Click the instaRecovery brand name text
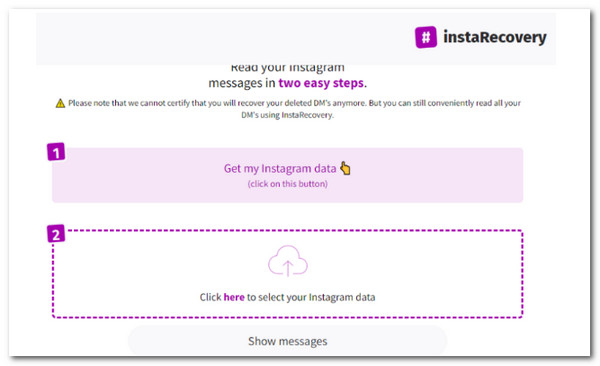The height and width of the screenshot is (366, 600). pyautogui.click(x=495, y=38)
